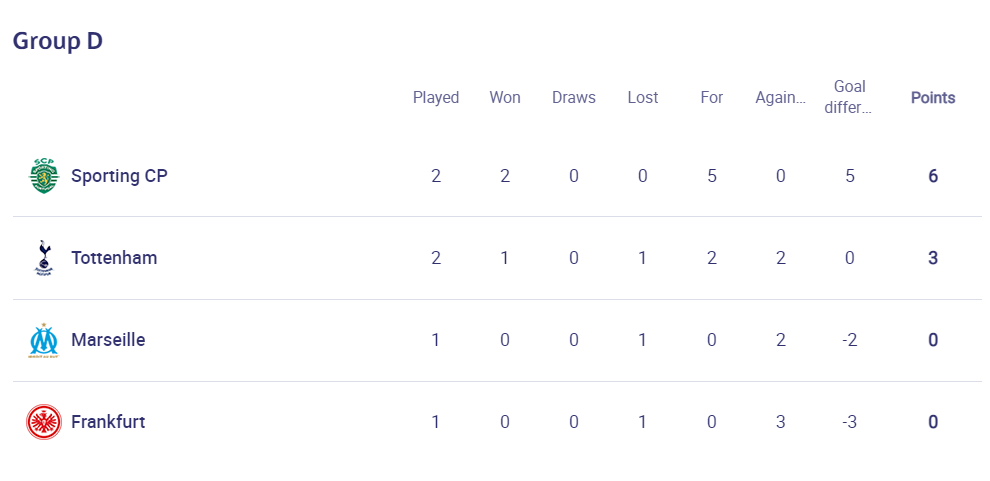Screen dimensions: 990x481
Task: Click the Lost column header
Action: coord(643,98)
